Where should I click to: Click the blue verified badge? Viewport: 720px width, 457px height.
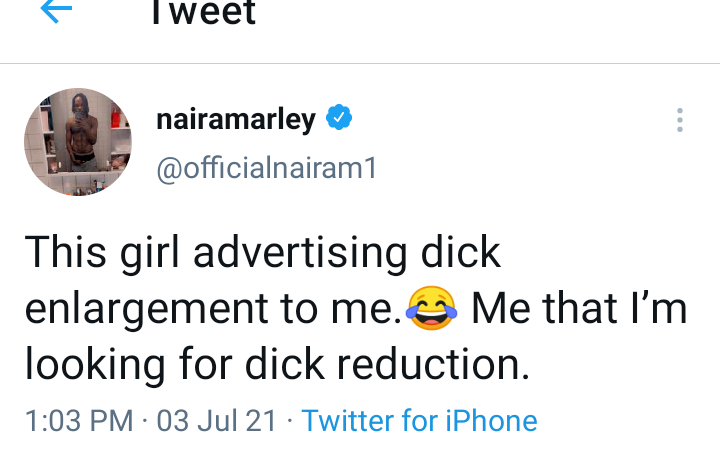tap(340, 120)
